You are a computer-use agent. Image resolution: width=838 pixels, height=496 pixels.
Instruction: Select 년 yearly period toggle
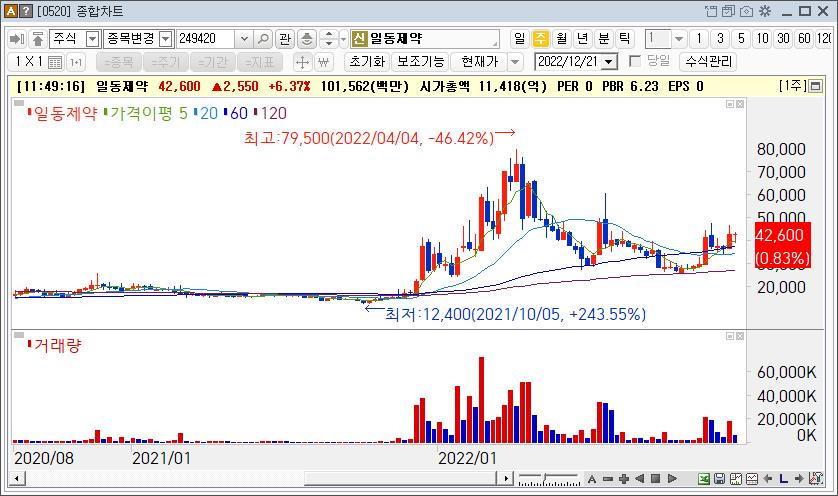pos(583,38)
